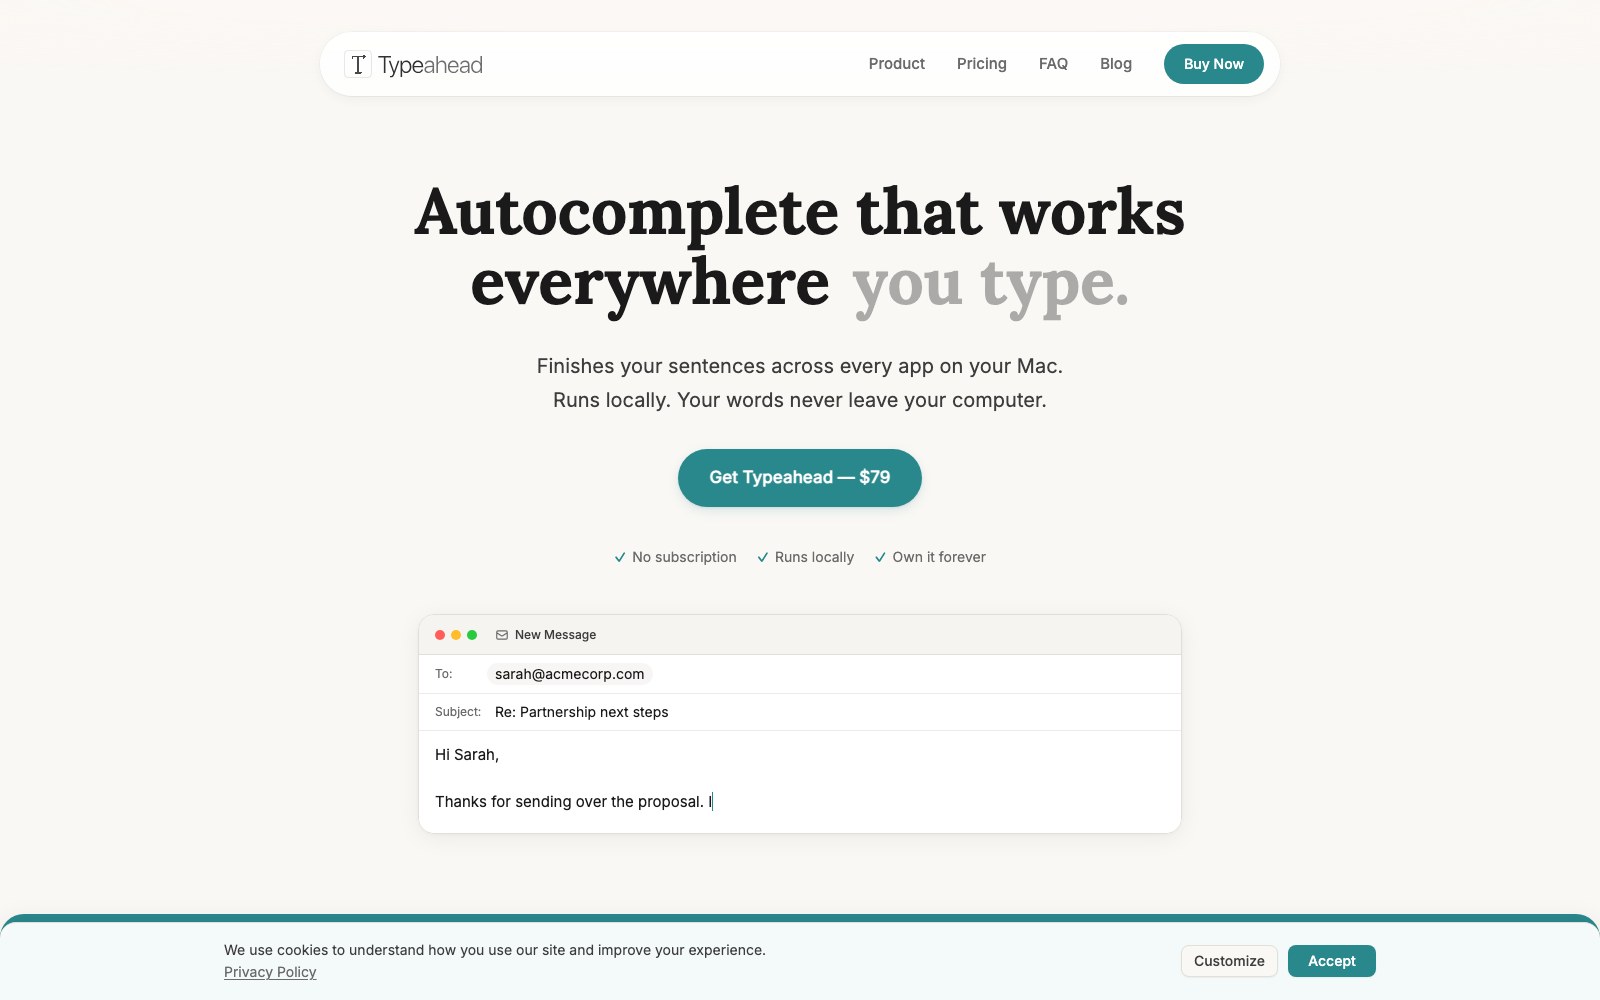This screenshot has width=1600, height=1000.
Task: Click the Hi Sarah, greeting line
Action: click(467, 755)
